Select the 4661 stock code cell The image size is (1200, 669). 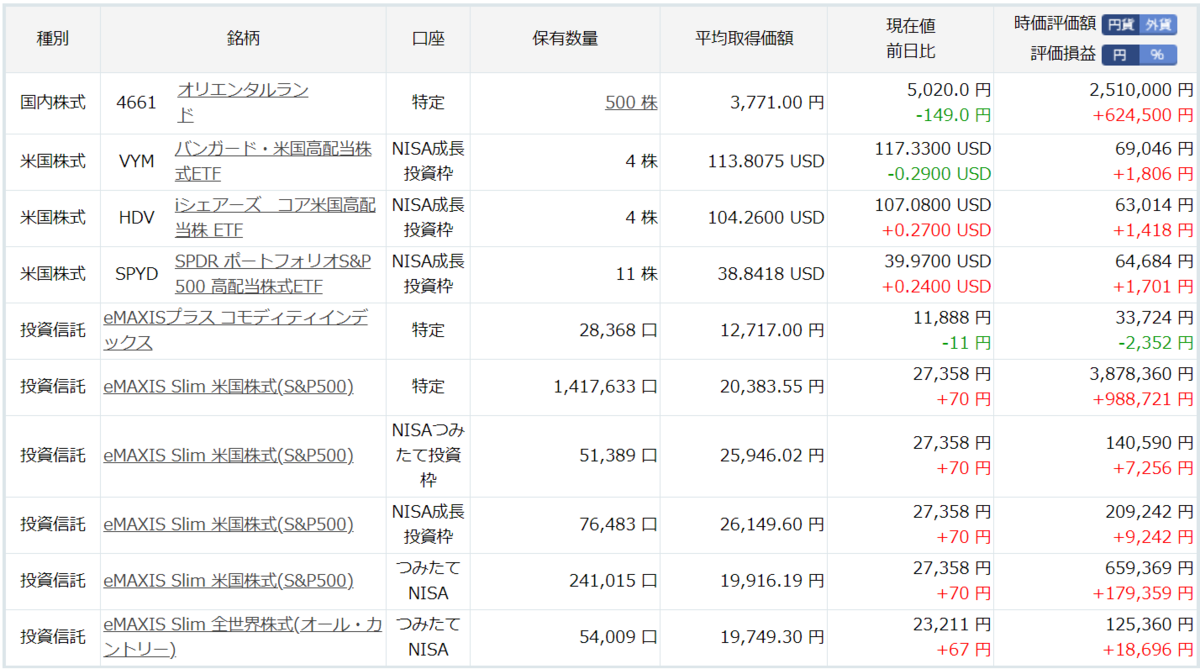[x=136, y=102]
